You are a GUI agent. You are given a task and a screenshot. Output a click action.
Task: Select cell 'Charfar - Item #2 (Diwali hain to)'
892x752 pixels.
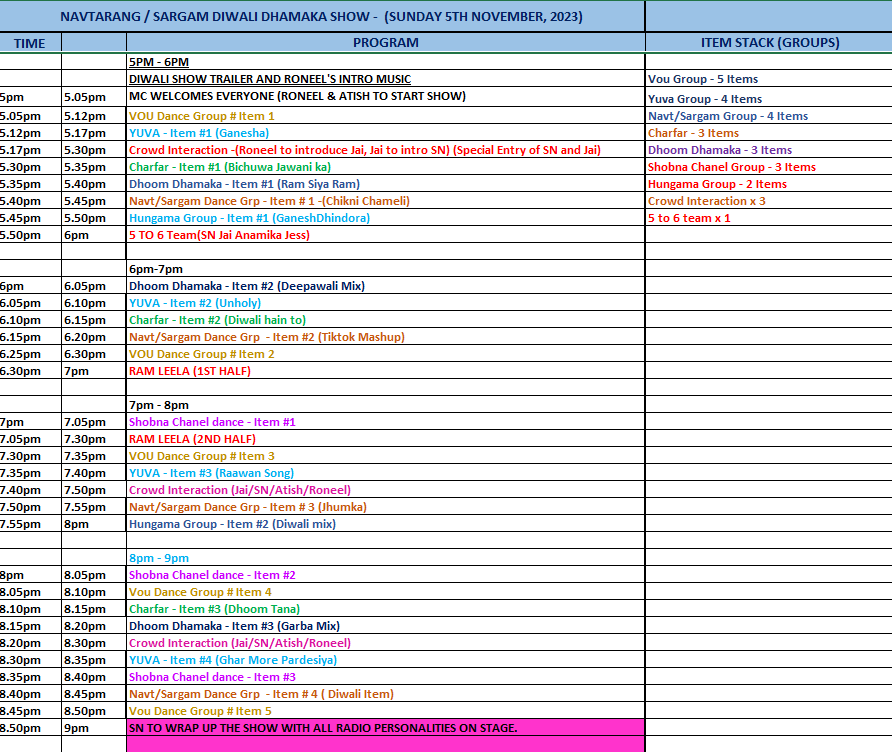[386, 320]
